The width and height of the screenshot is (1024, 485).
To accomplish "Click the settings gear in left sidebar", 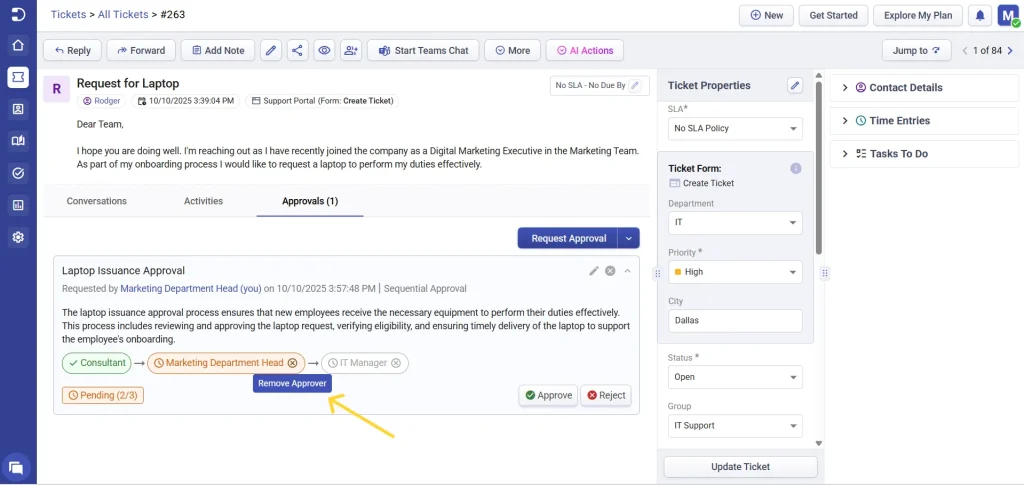I will point(18,237).
